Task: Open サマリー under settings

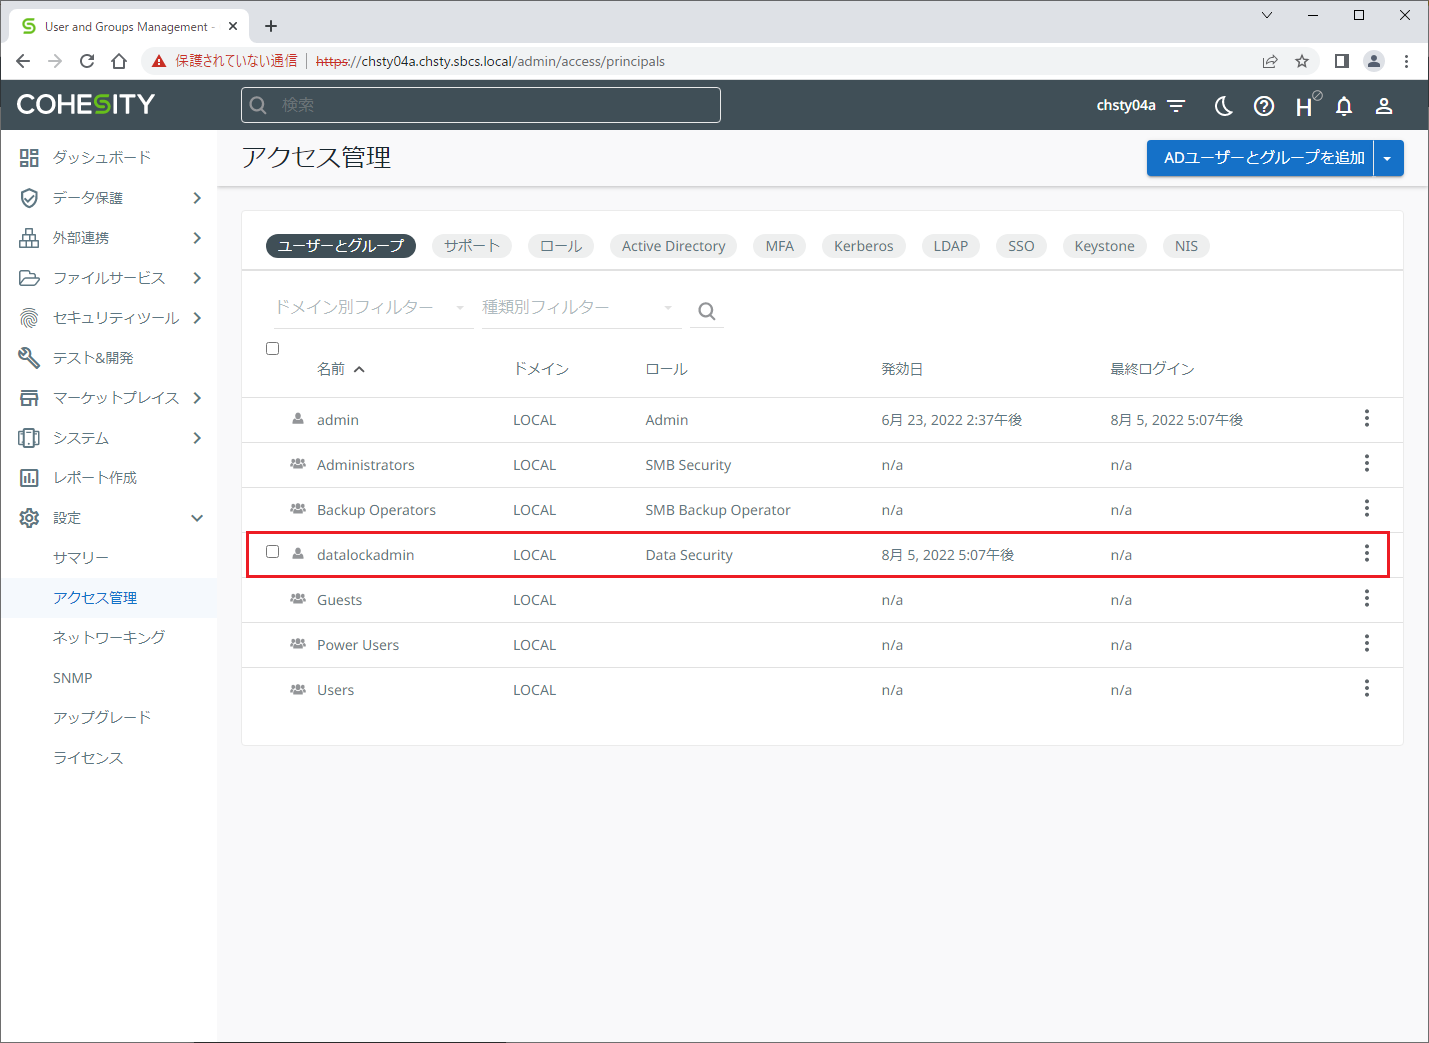Action: 81,558
